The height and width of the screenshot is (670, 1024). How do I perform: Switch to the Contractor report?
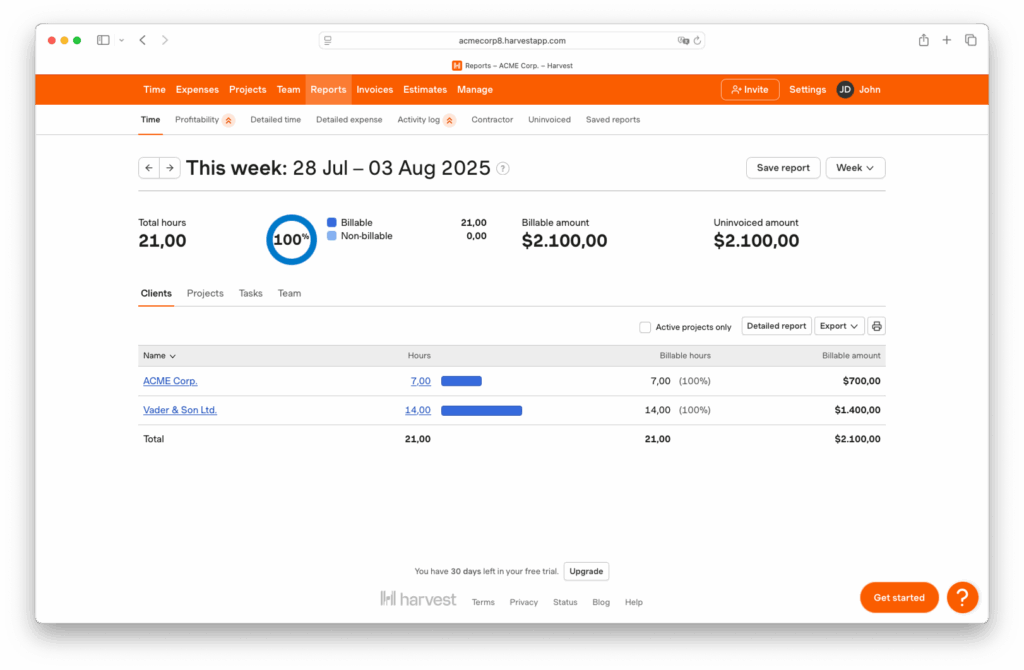[492, 120]
